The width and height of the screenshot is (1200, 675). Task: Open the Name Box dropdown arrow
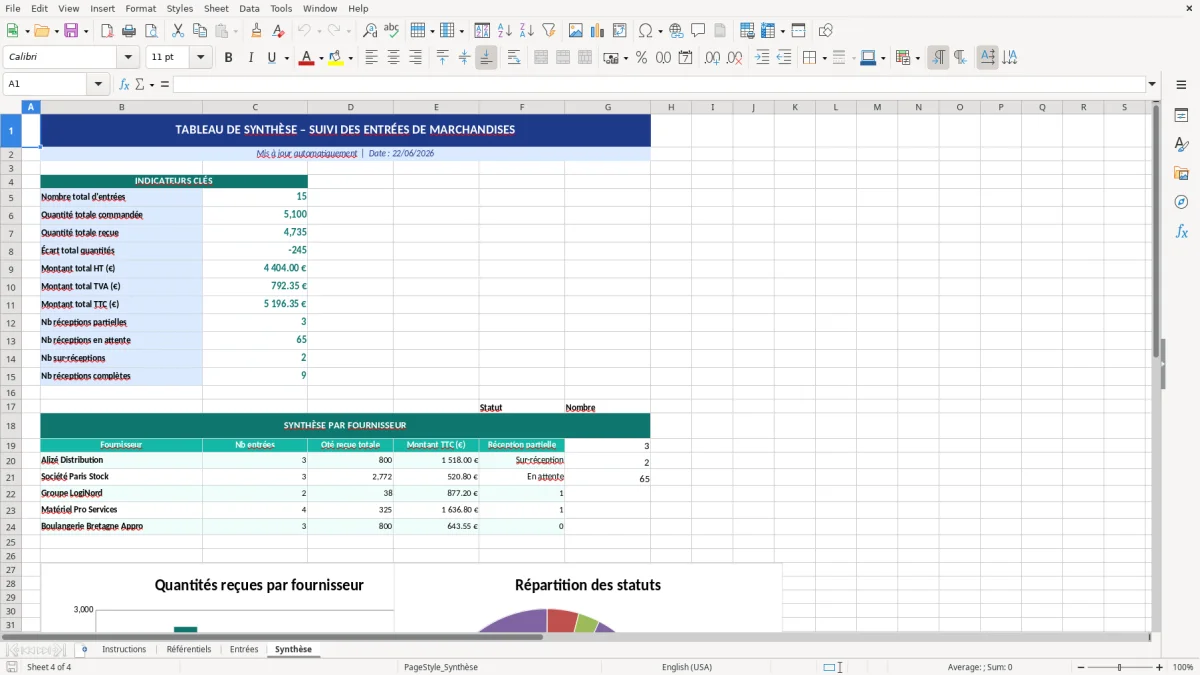98,84
